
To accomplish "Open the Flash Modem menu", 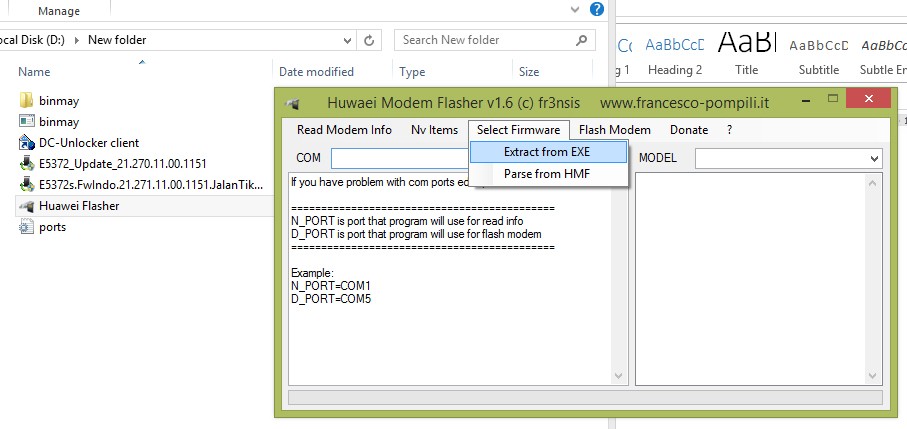I will pyautogui.click(x=615, y=130).
